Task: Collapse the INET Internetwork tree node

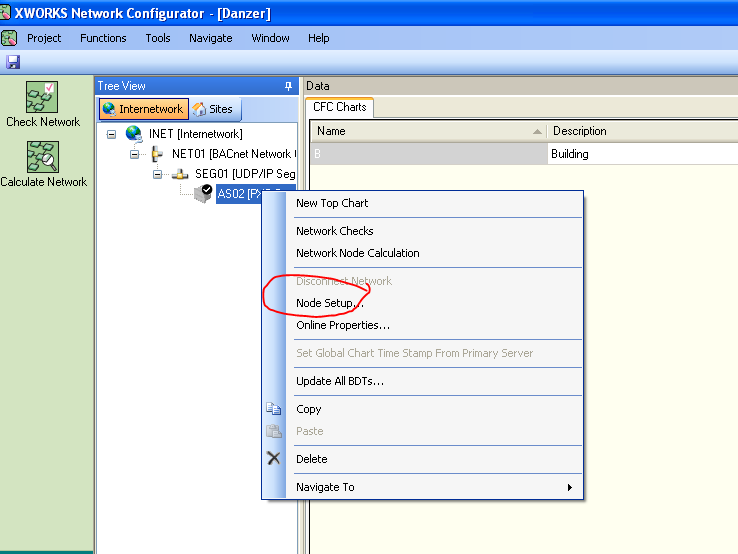Action: [111, 134]
